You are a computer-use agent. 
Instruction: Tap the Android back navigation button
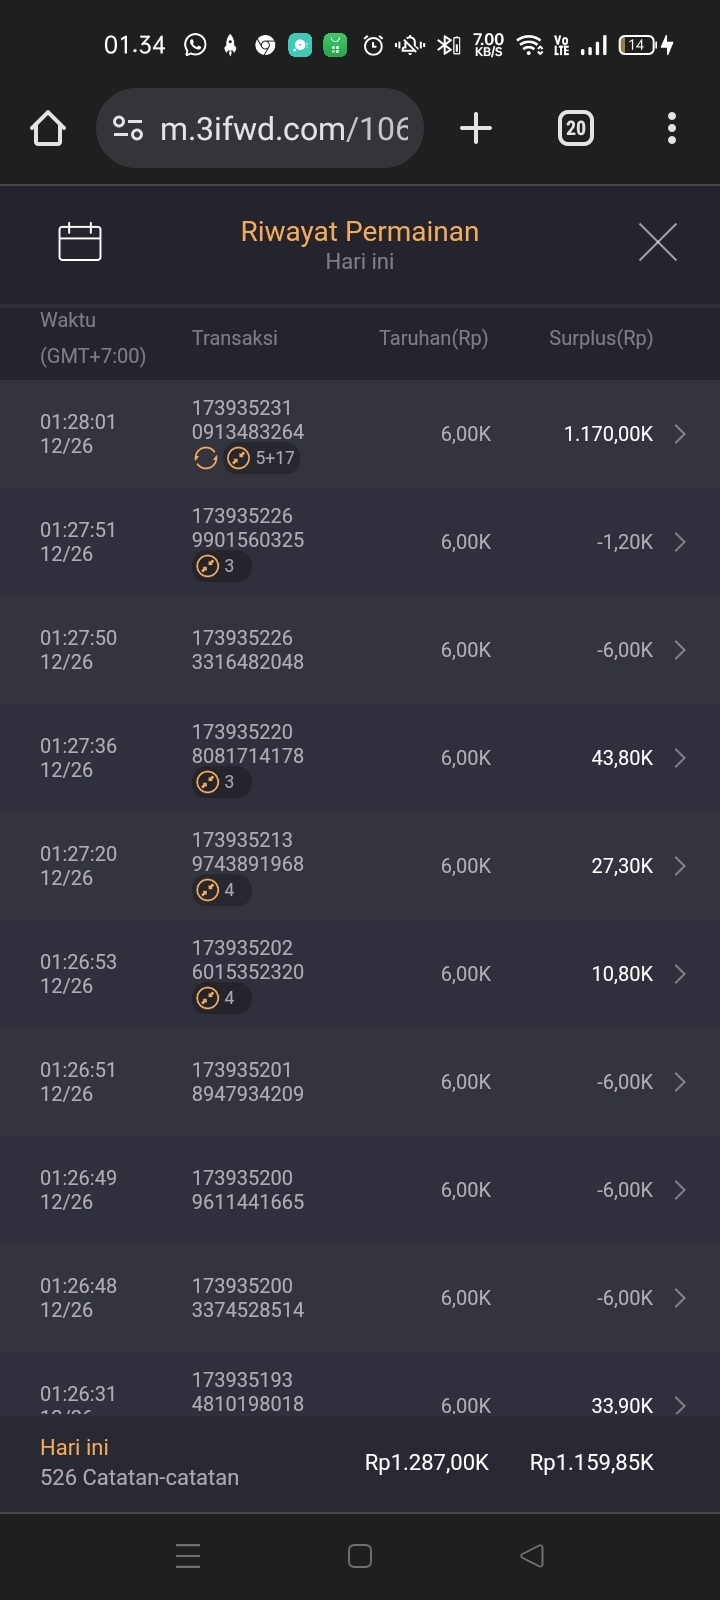[x=532, y=1555]
